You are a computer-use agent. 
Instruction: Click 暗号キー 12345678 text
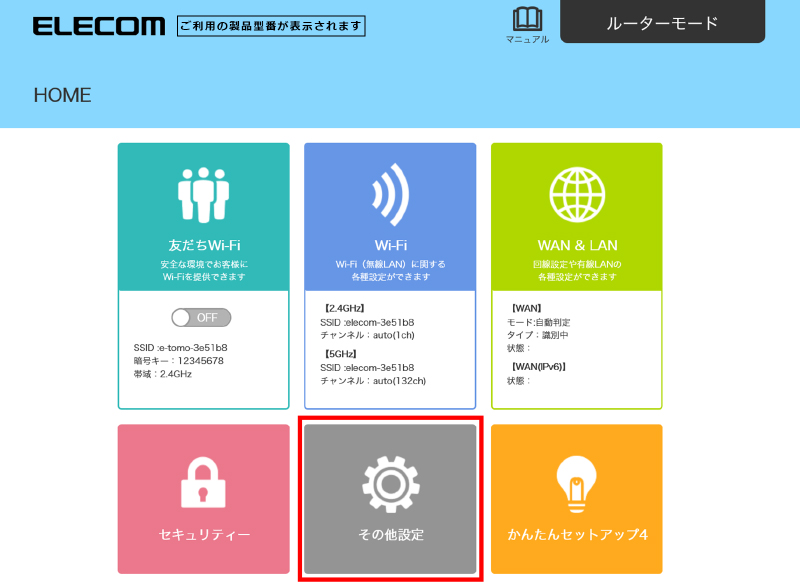[179, 361]
